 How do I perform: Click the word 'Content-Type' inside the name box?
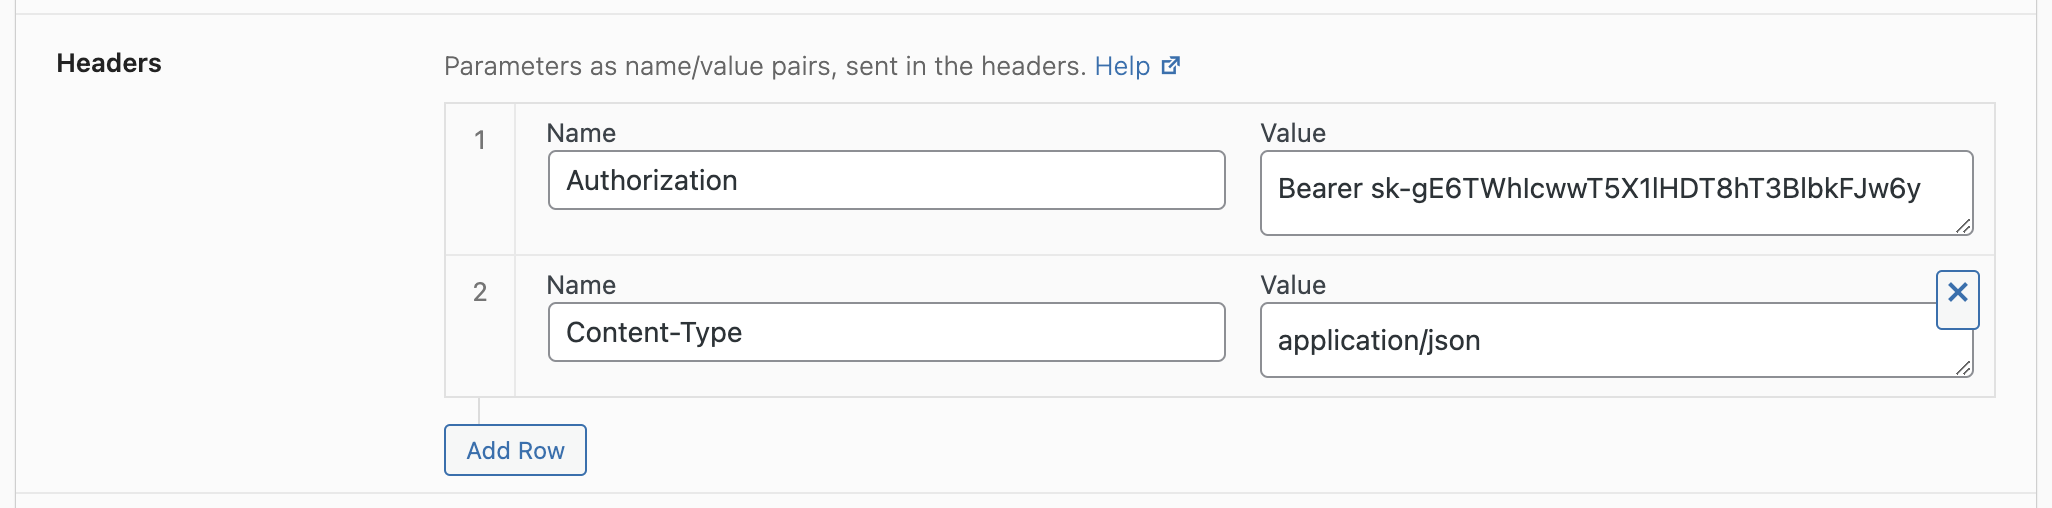654,332
